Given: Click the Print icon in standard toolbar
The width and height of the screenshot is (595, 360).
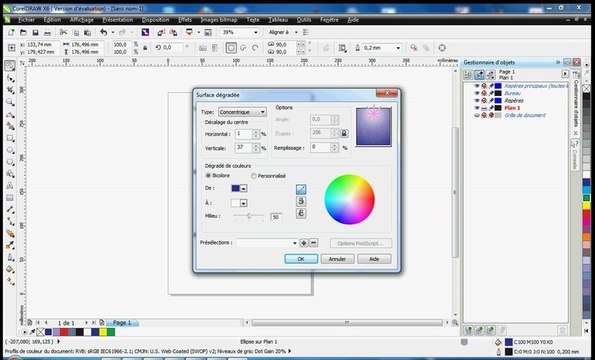Looking at the screenshot, I should click(46, 33).
